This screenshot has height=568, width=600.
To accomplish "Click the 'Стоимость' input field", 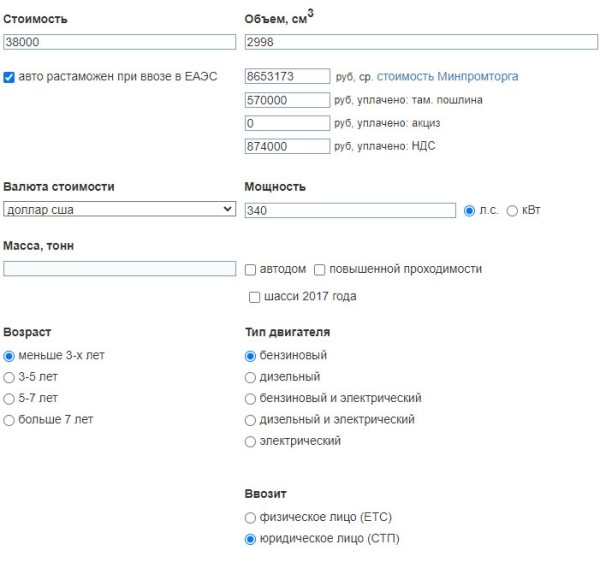I will pos(119,42).
